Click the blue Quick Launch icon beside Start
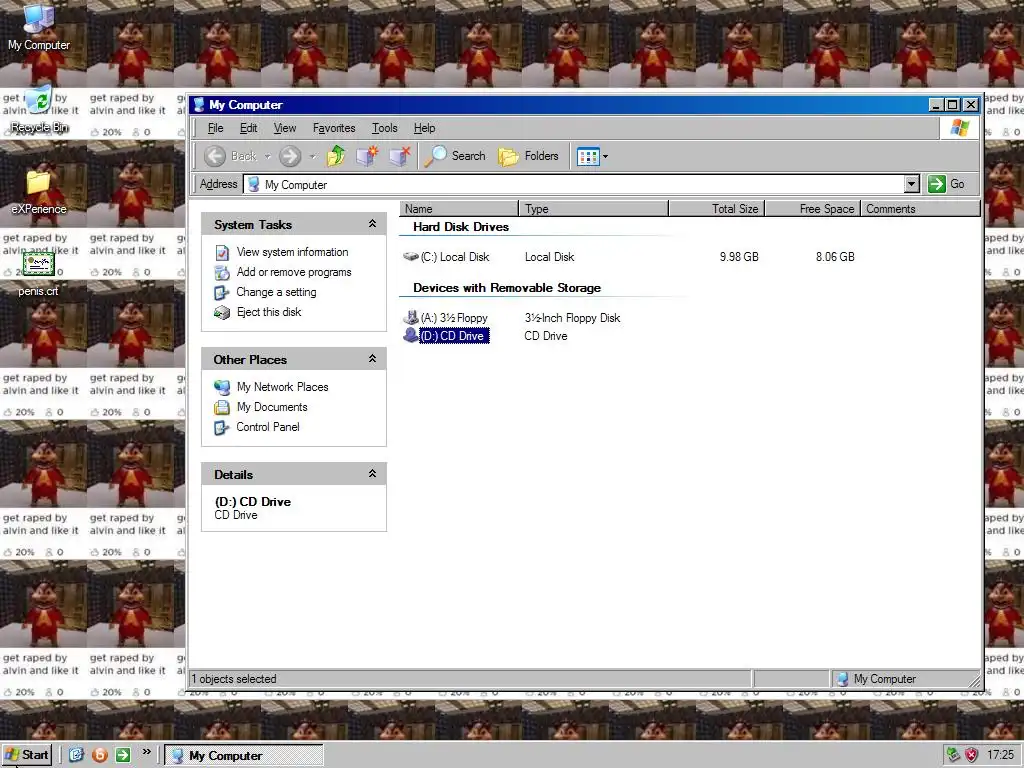The height and width of the screenshot is (768, 1024). point(77,756)
